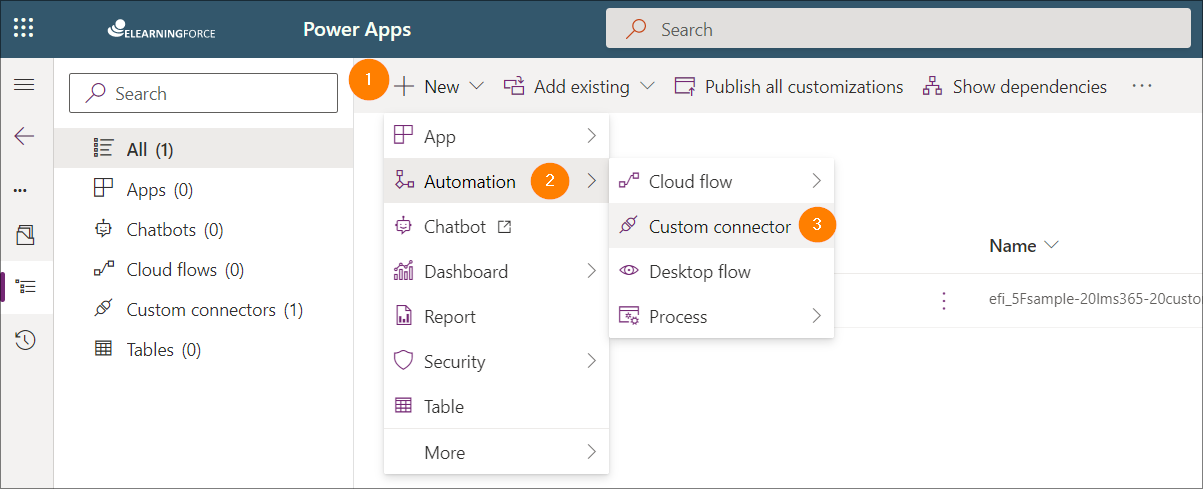1203x489 pixels.
Task: Select Chatbot in the New menu
Action: pos(496,226)
